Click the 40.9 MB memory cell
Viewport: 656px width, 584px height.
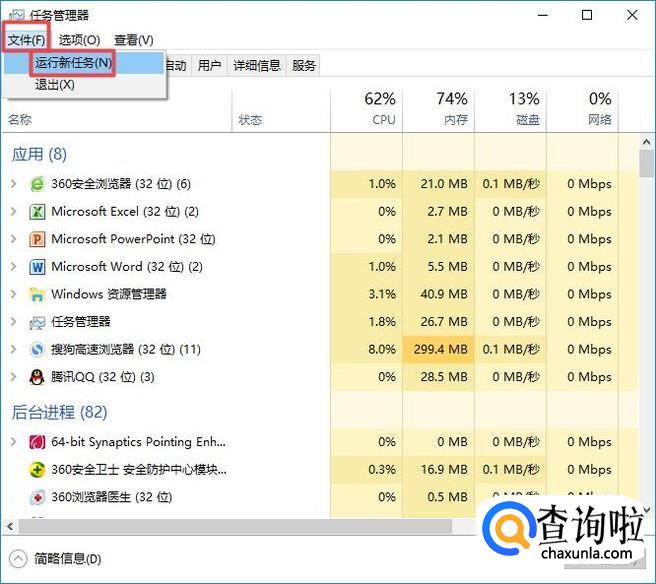[x=438, y=294]
